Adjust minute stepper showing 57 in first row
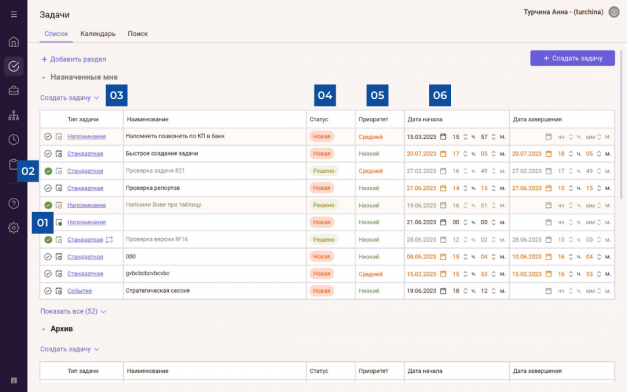This screenshot has height=392, width=627. pos(493,137)
